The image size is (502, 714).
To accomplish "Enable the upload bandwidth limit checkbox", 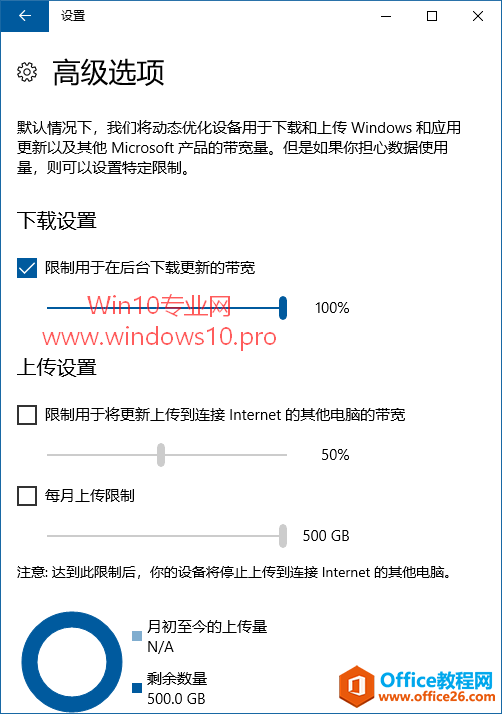I will (27, 415).
